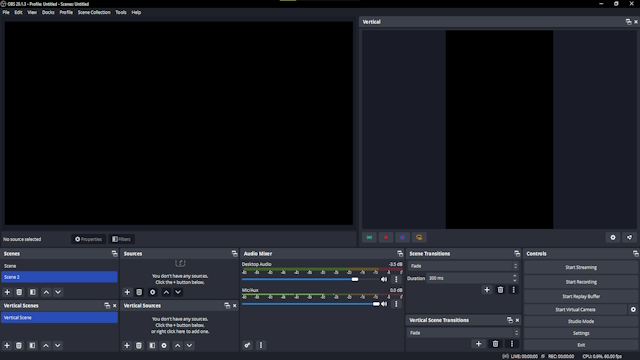Open the Edit menu
The width and height of the screenshot is (640, 360).
[18, 12]
